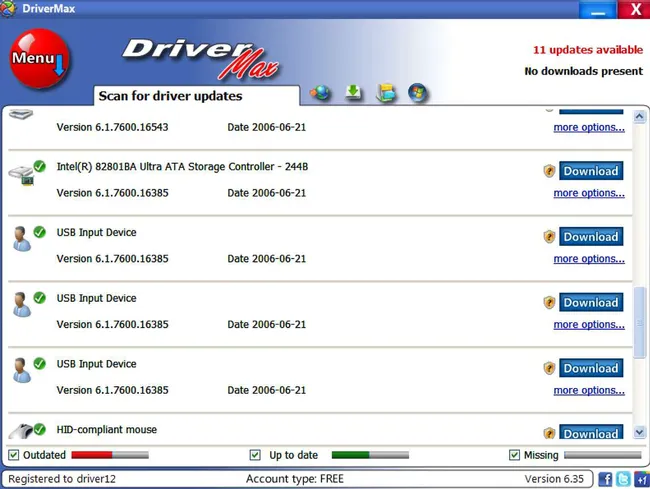Open more options for Intel storage controller

coord(589,193)
